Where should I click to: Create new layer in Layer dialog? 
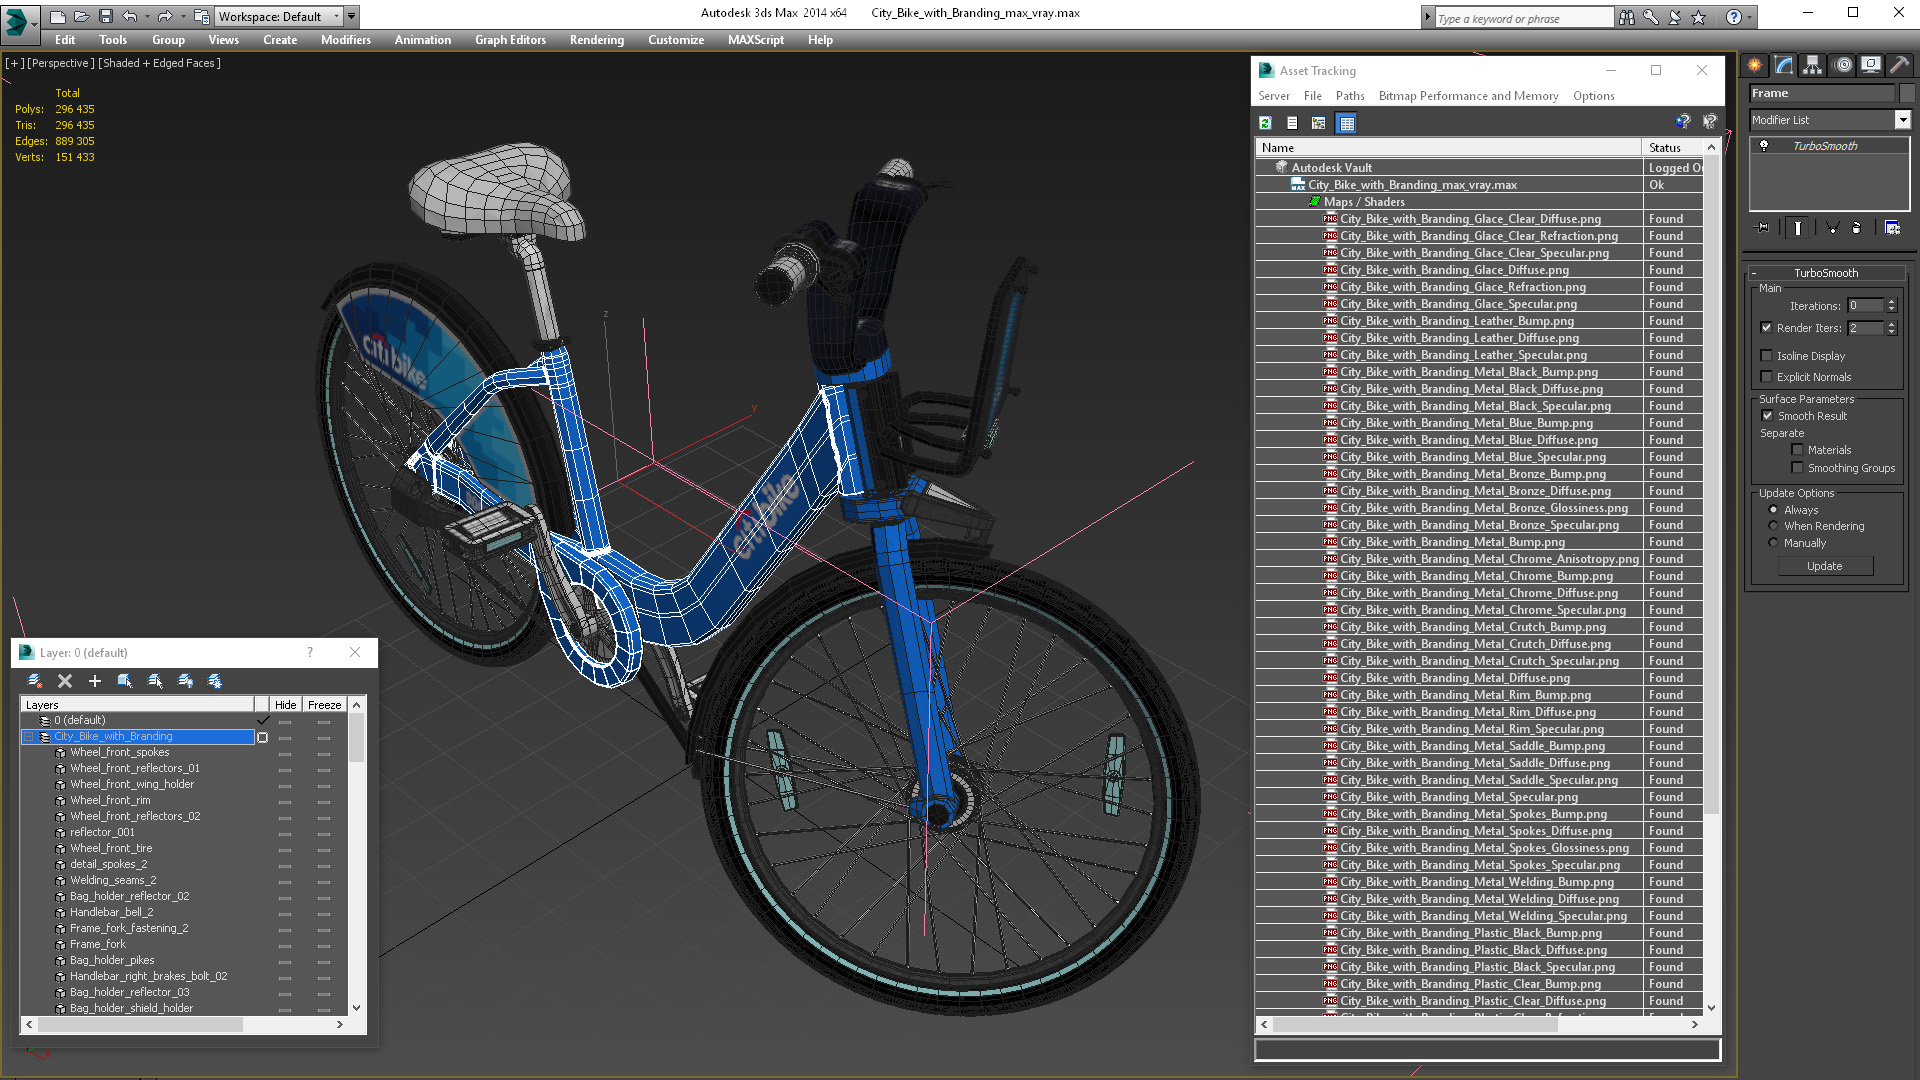click(x=35, y=681)
